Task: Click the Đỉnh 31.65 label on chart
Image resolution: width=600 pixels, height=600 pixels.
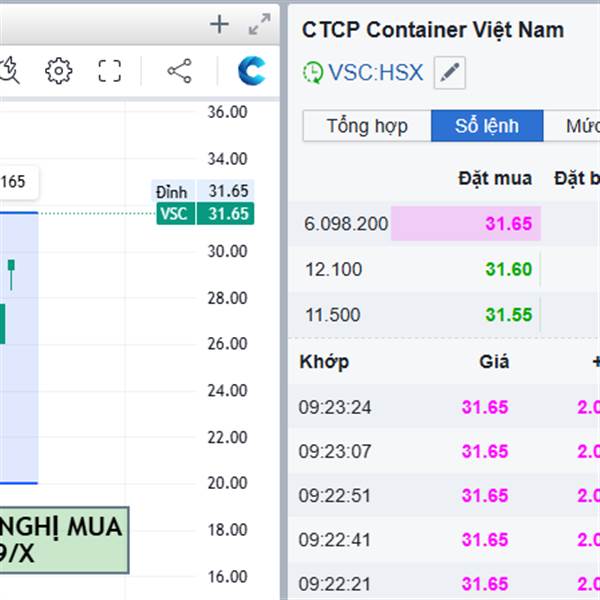Action: tap(203, 191)
